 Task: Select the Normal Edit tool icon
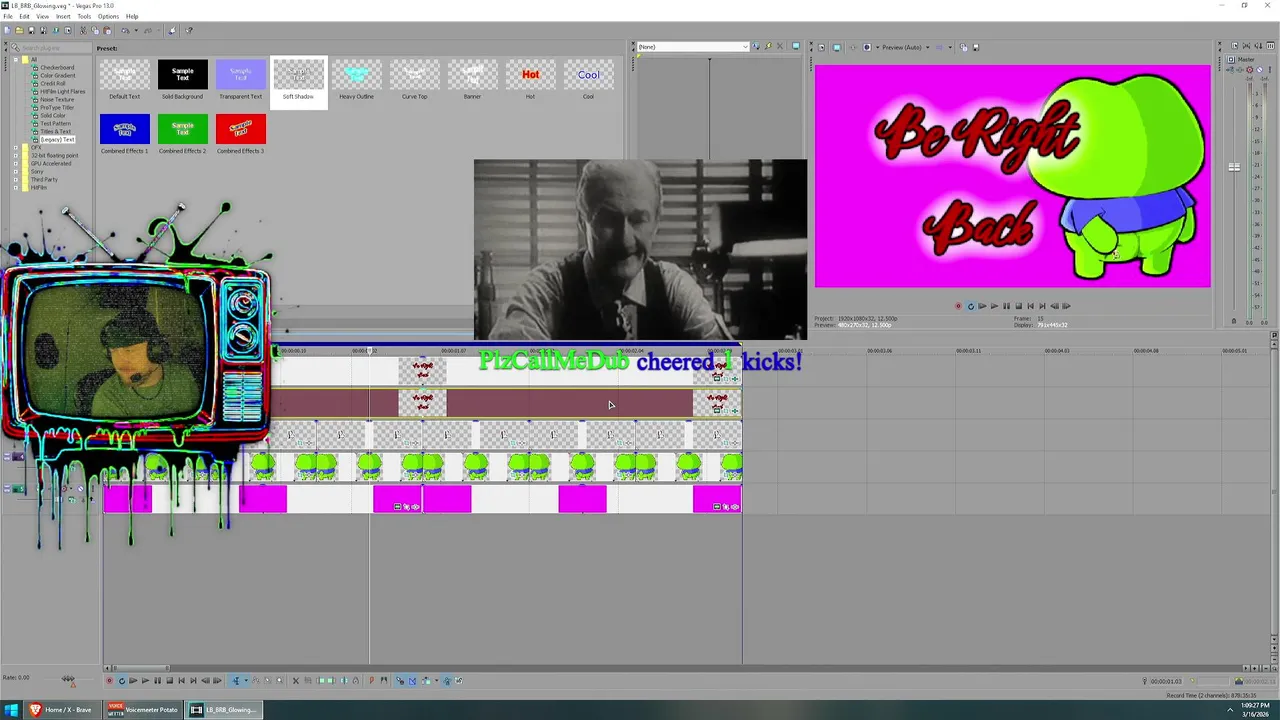point(236,681)
